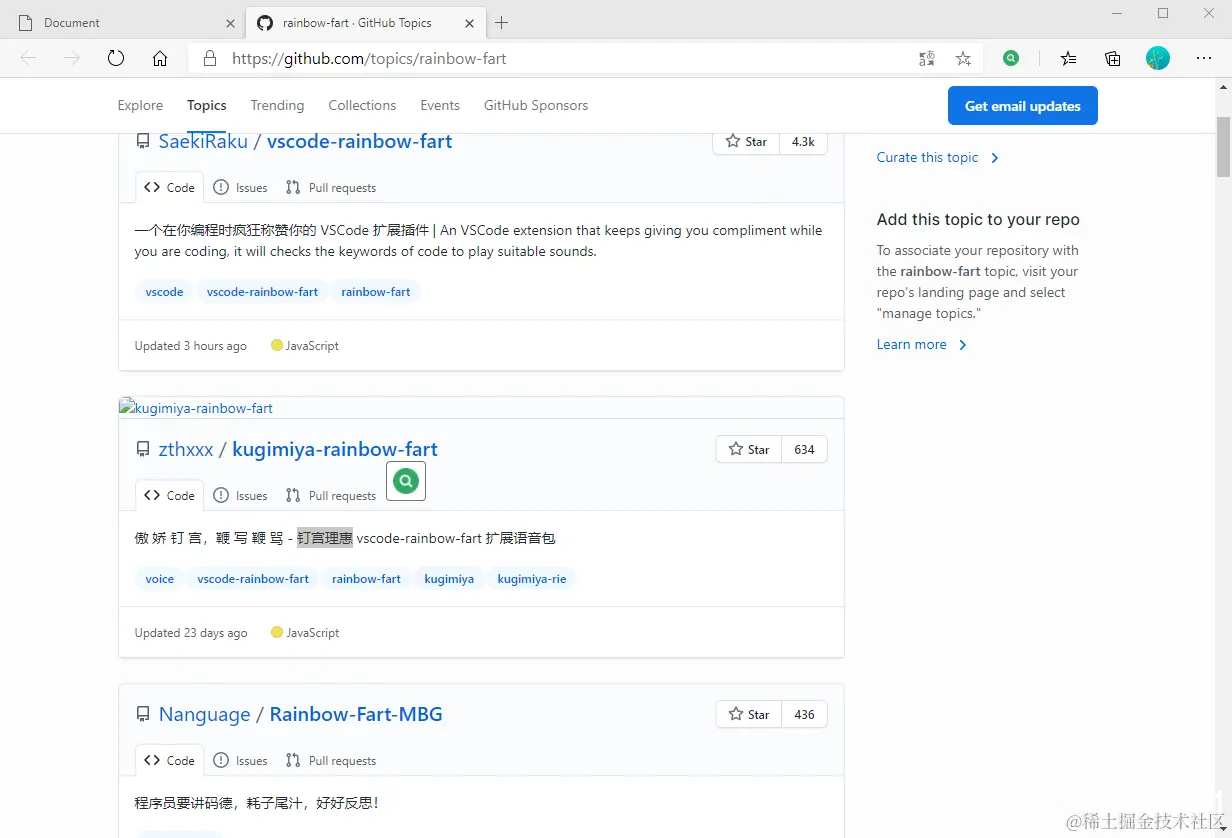Add page to favorites with star icon

point(963,59)
